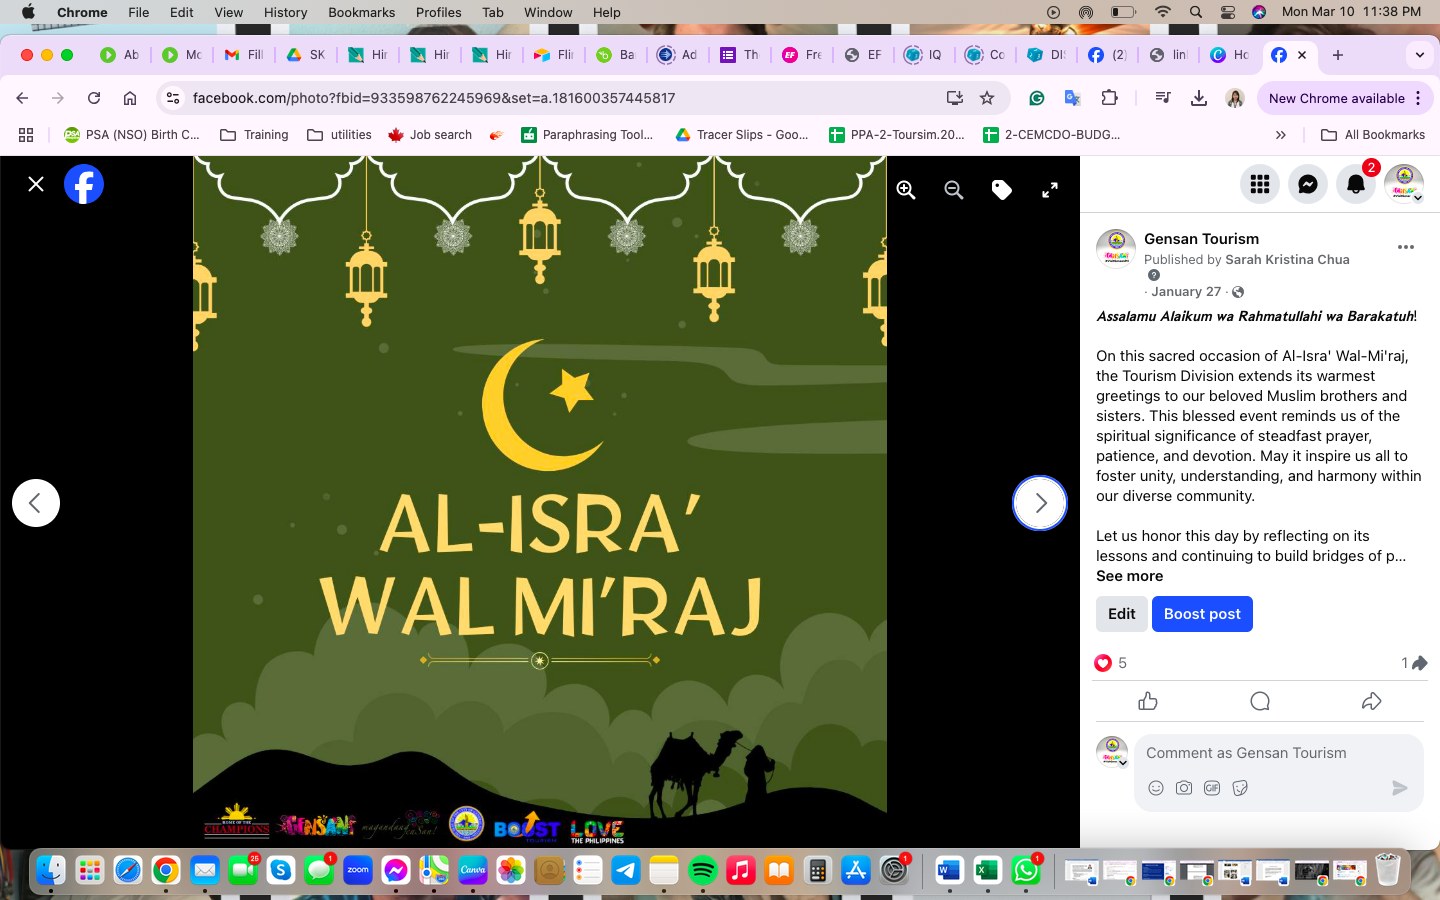
Task: Open the Profiles menu
Action: [x=438, y=12]
